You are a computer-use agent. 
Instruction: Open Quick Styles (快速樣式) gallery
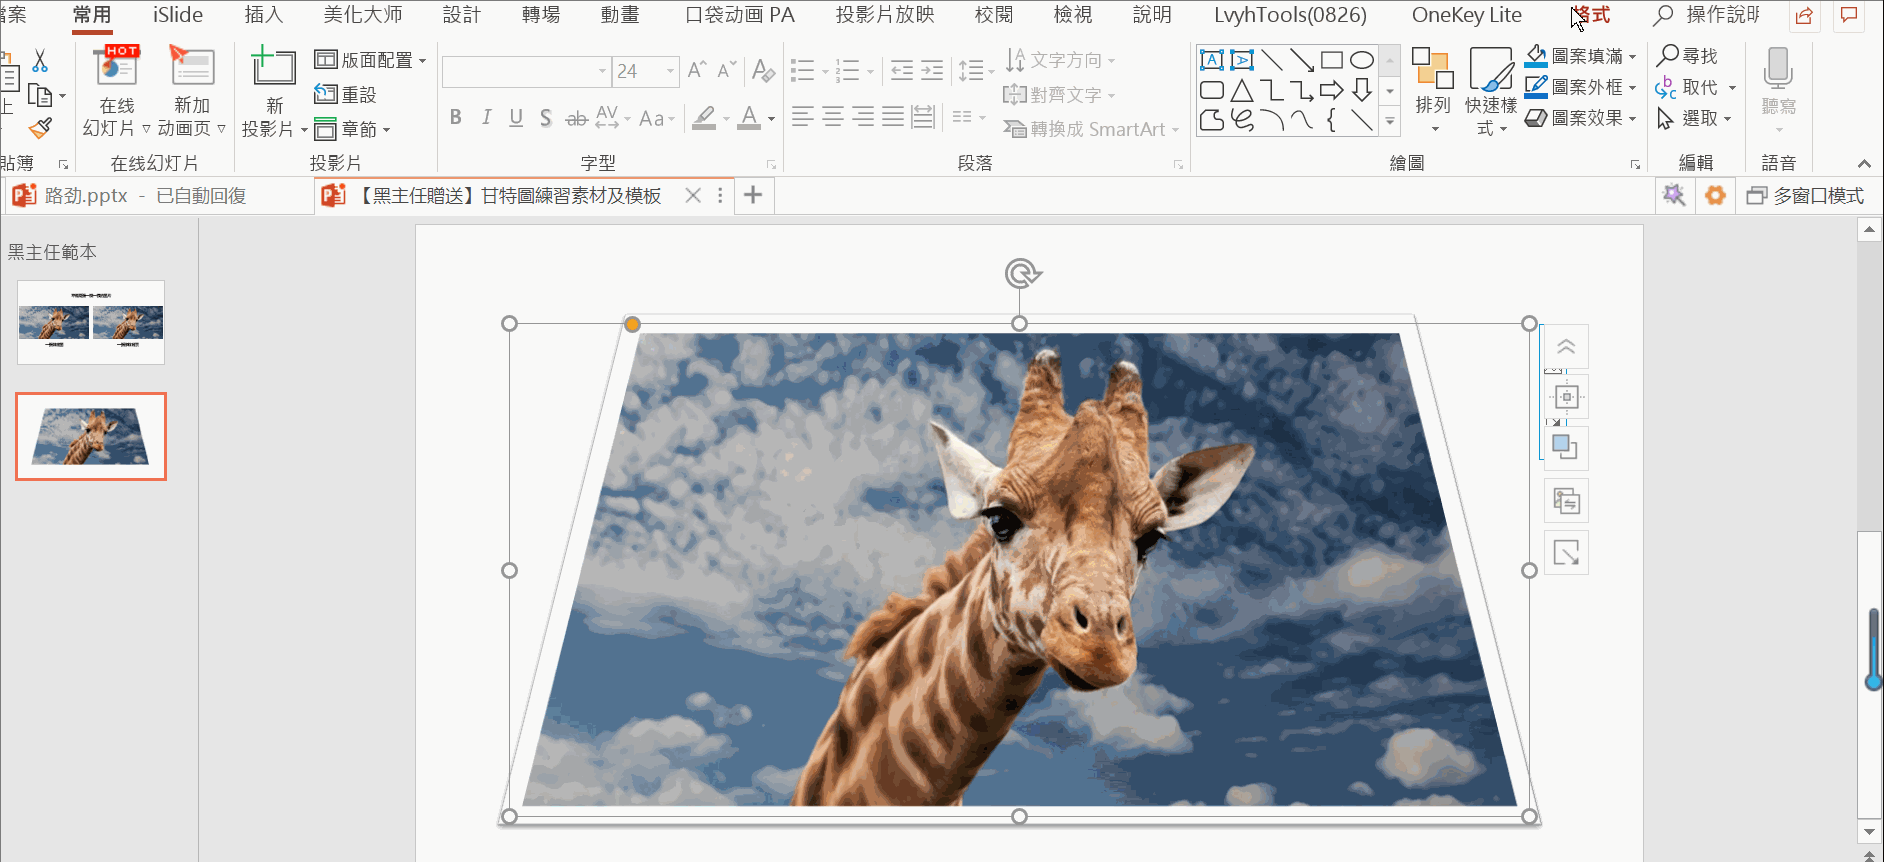coord(1491,90)
